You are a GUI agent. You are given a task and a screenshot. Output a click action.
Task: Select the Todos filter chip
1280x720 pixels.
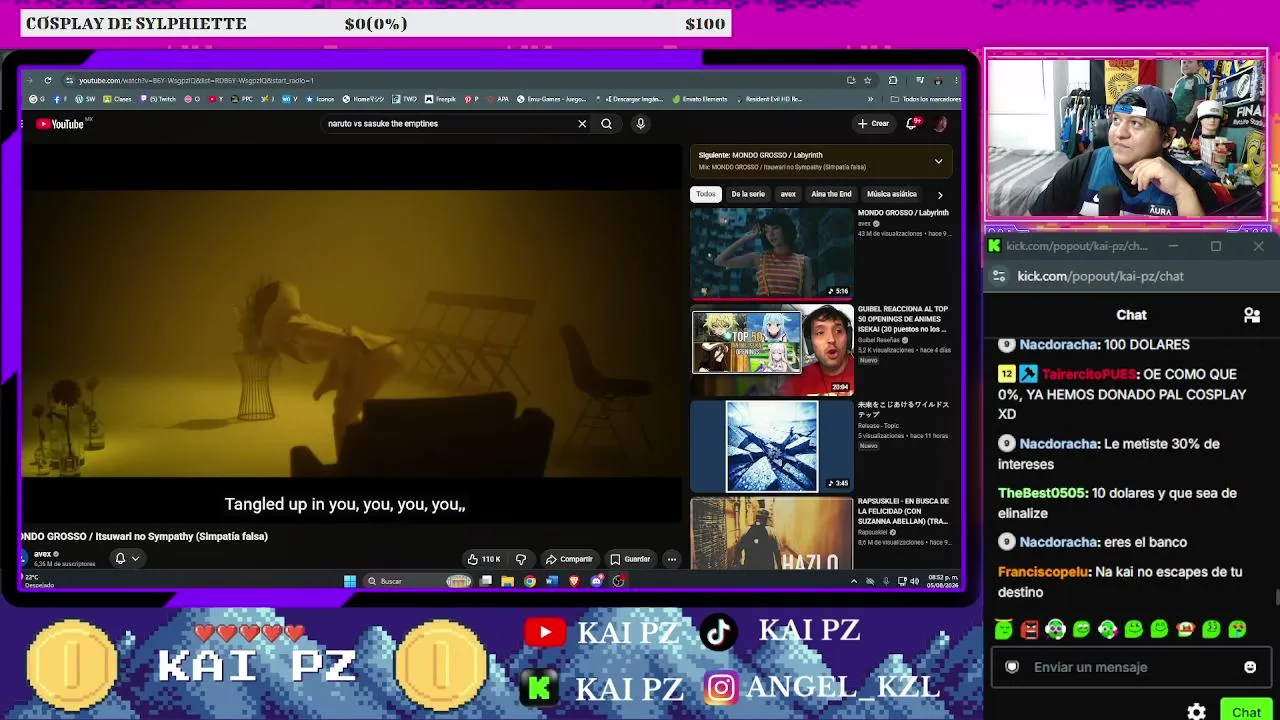coord(706,194)
